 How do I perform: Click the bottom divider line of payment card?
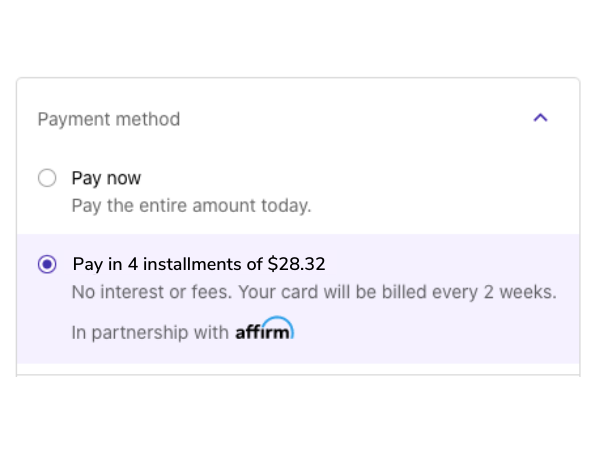[x=298, y=375]
